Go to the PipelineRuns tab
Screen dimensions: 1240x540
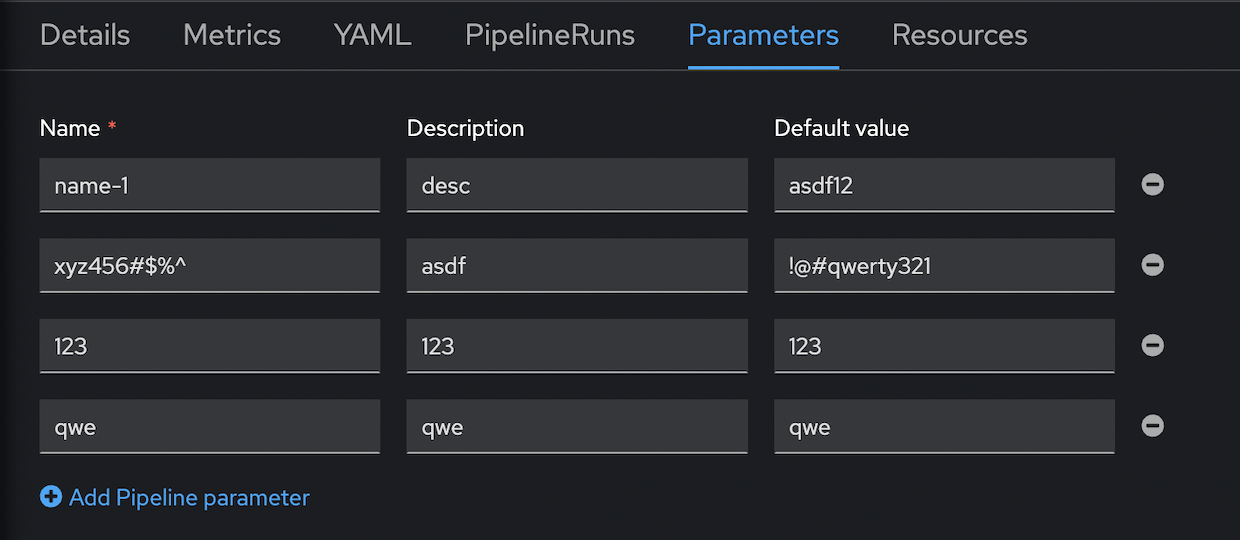[550, 35]
